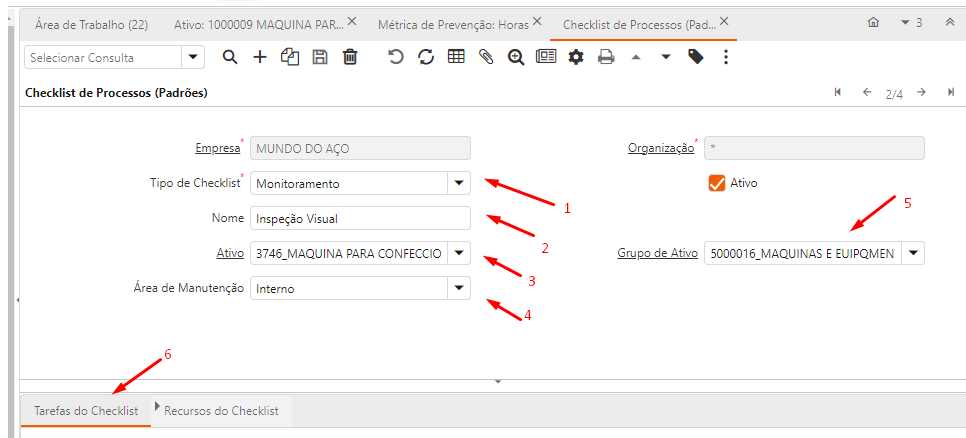
Task: Open the Tarefas do Checklist tab
Action: 86,410
